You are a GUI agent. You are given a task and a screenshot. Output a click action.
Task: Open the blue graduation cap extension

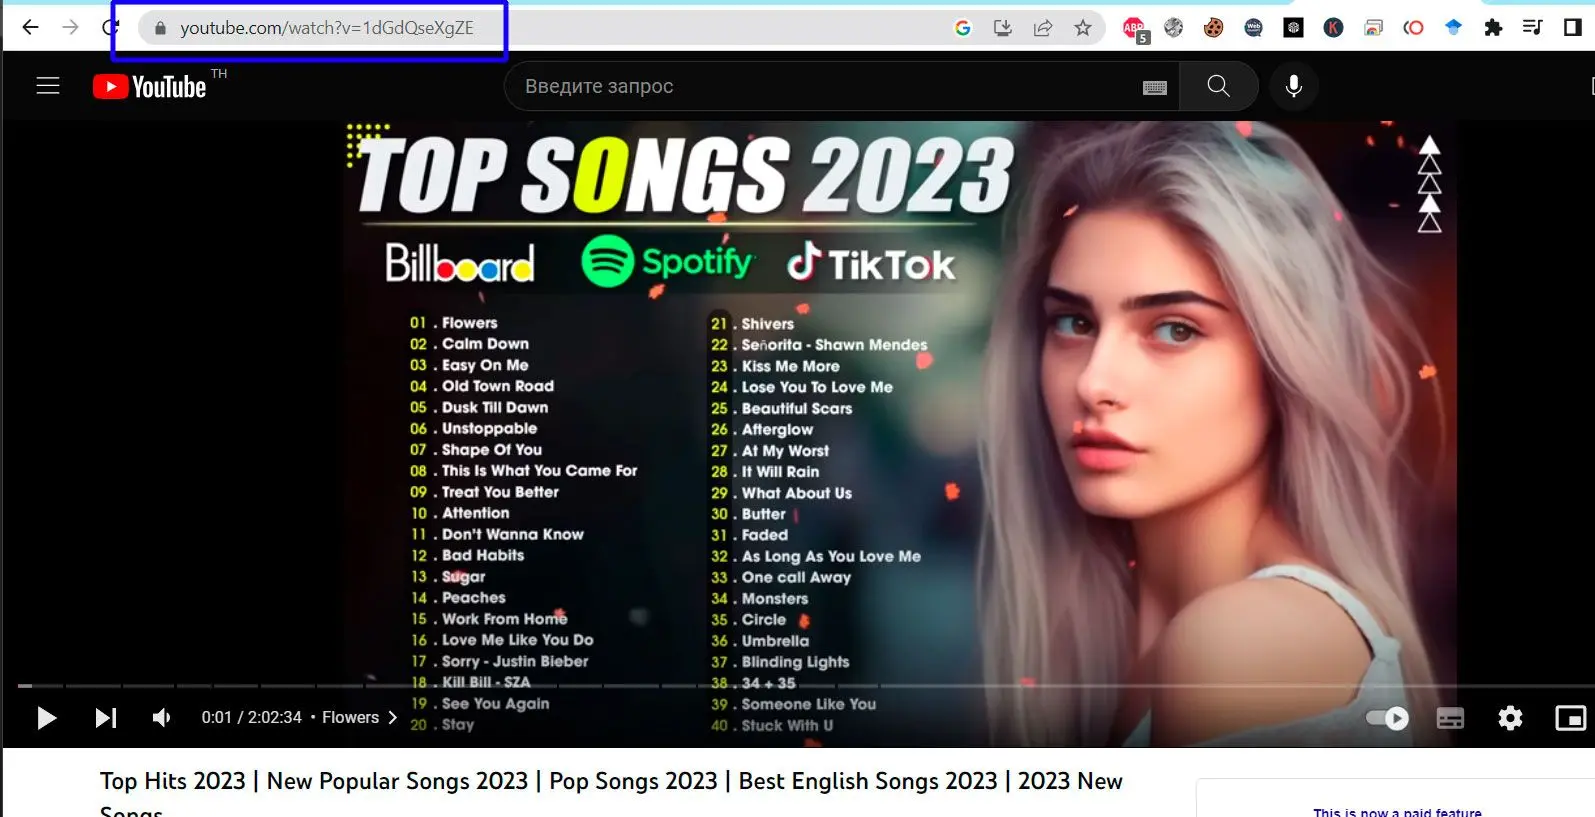pyautogui.click(x=1453, y=28)
